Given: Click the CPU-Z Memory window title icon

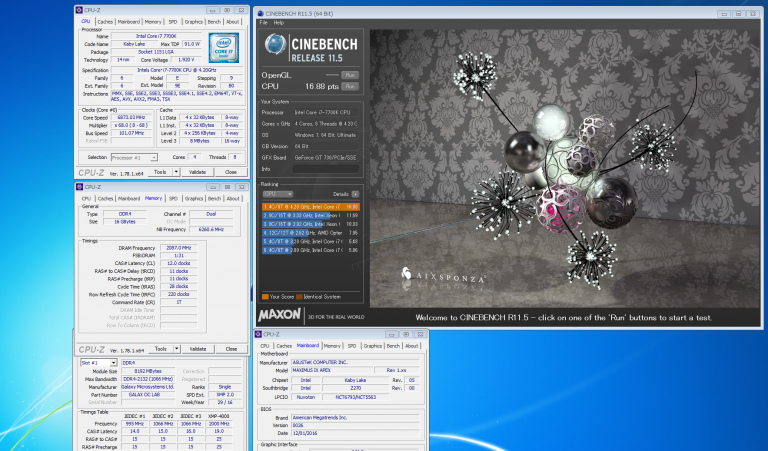Looking at the screenshot, I should pos(80,187).
